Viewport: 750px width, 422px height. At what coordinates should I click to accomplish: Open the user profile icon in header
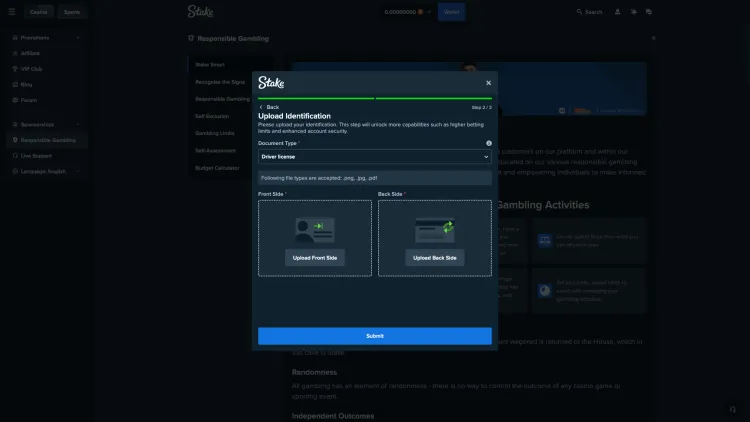(x=618, y=11)
